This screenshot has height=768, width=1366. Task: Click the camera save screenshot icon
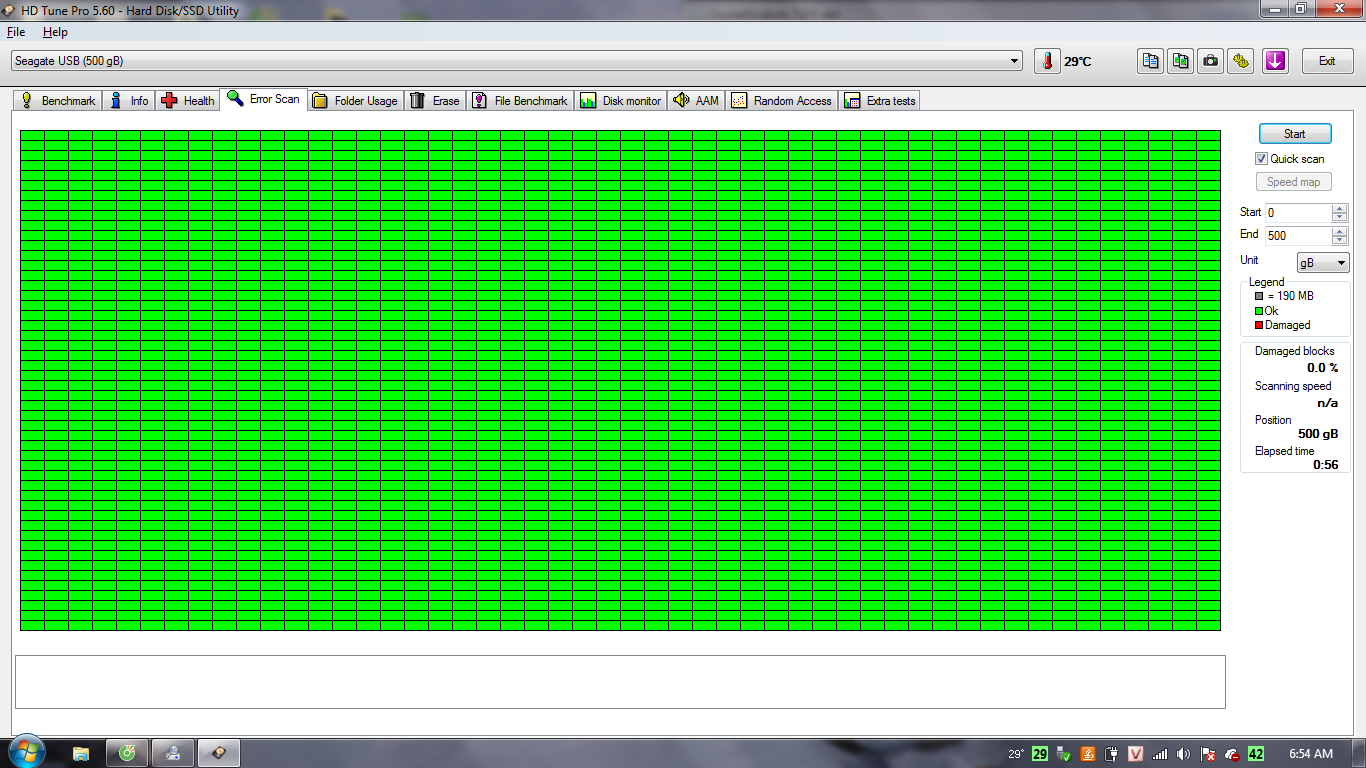(1211, 61)
